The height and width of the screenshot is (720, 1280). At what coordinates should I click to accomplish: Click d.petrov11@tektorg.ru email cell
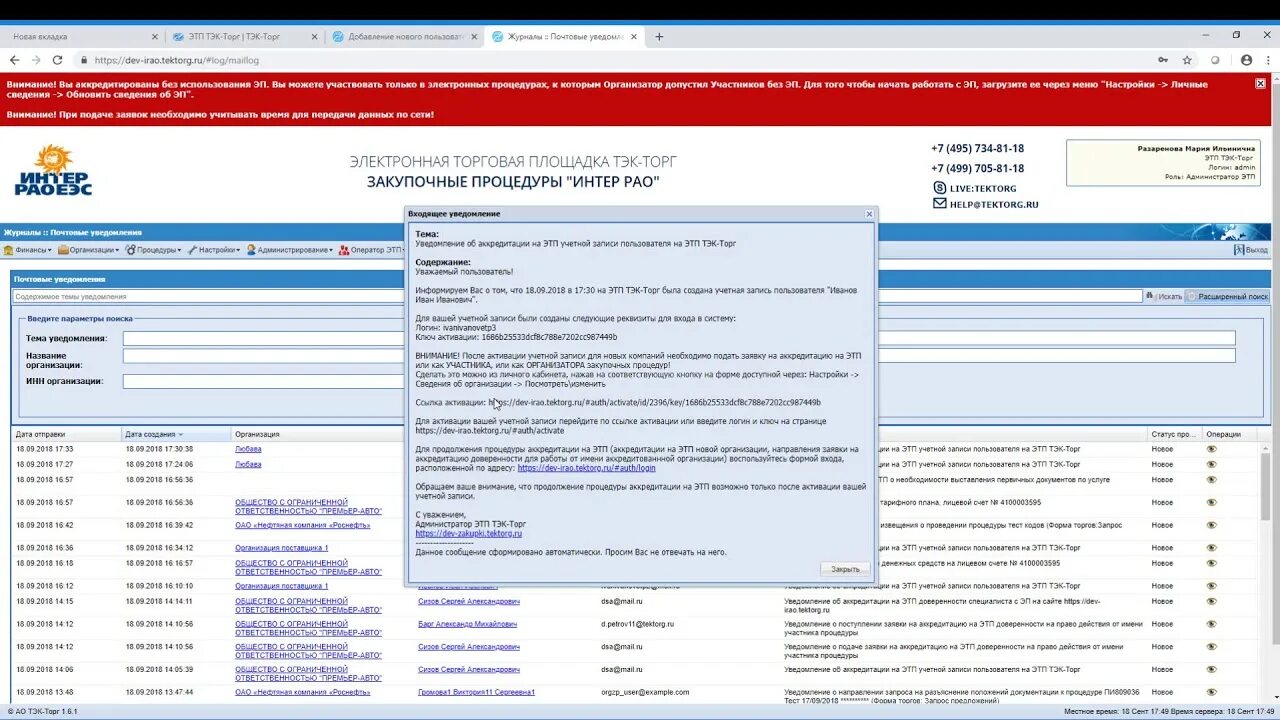[x=637, y=624]
